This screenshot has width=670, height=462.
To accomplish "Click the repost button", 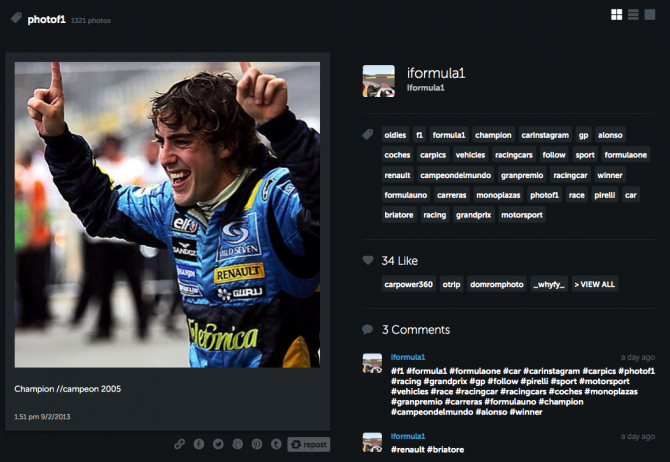I will point(309,444).
